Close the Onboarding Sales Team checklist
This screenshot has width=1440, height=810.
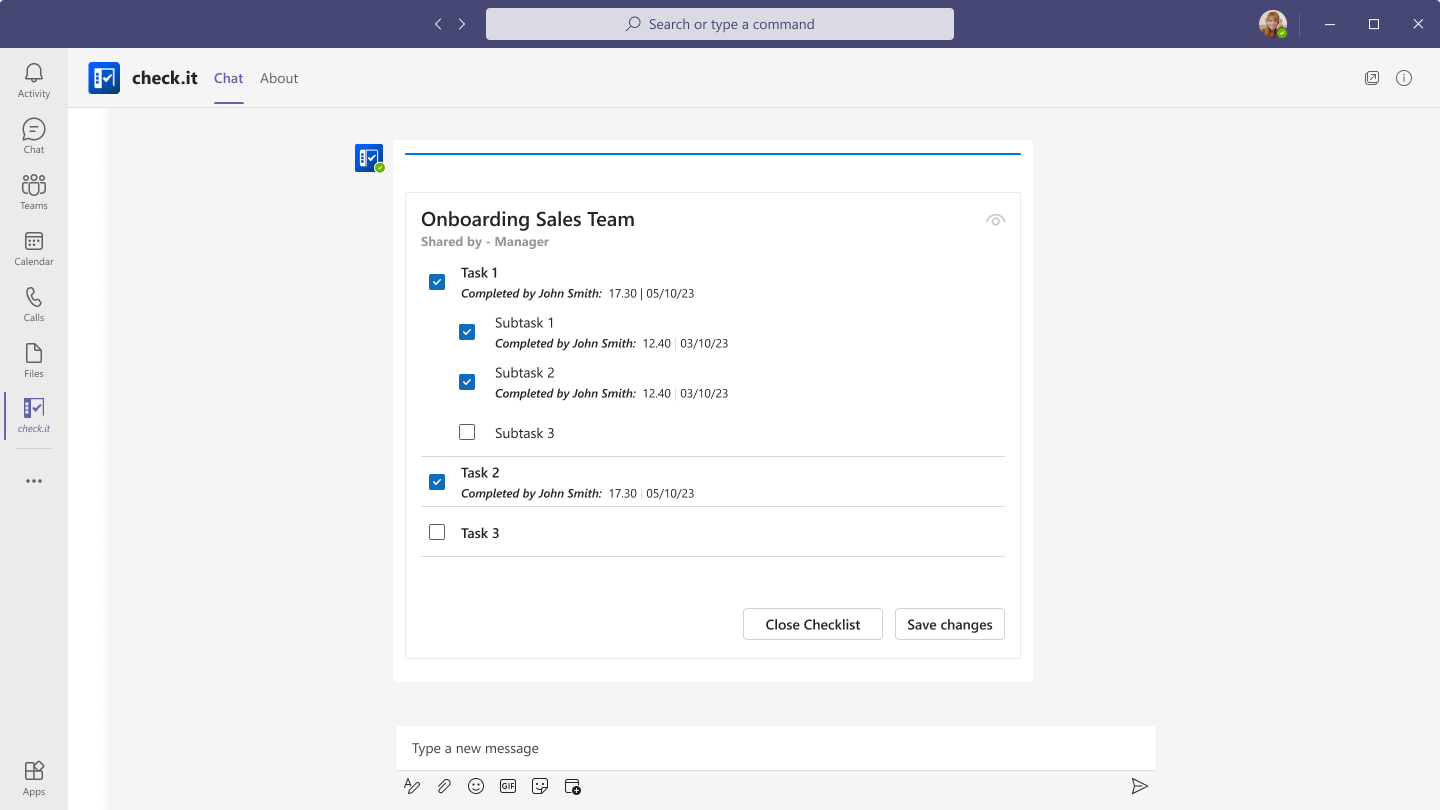(x=812, y=624)
